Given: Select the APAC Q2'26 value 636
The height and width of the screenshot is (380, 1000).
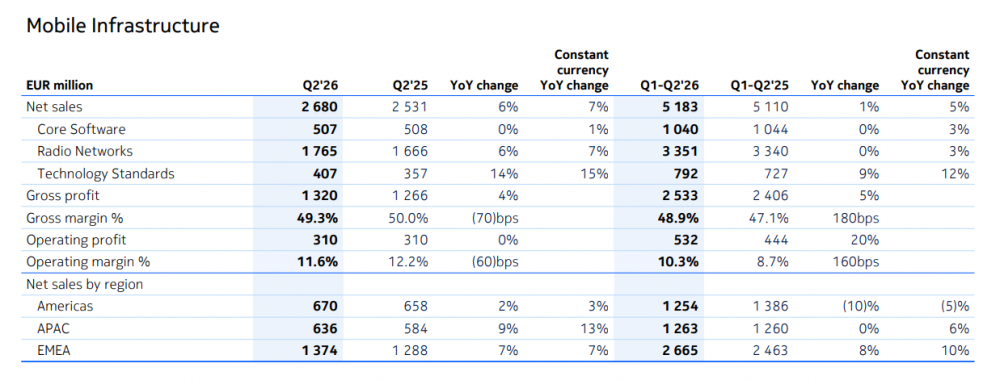Looking at the screenshot, I should 325,328.
